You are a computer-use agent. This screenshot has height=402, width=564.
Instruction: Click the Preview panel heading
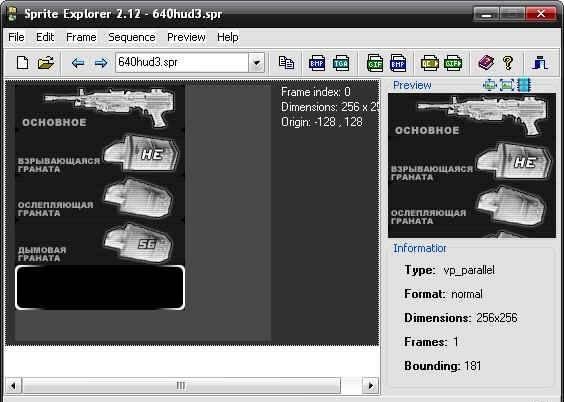[x=412, y=85]
